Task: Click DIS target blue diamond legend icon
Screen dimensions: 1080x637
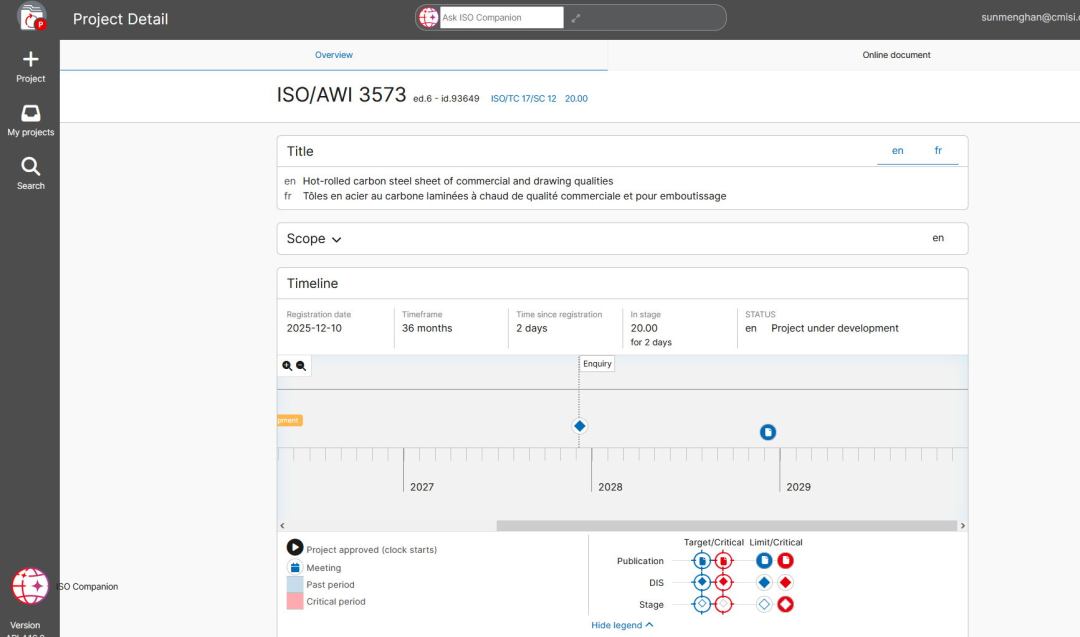Action: 702,583
